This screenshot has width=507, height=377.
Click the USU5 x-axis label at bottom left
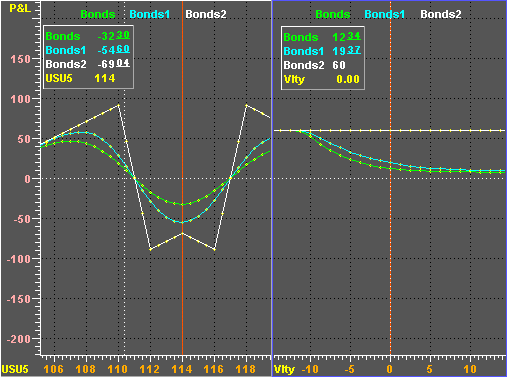[x=15, y=369]
